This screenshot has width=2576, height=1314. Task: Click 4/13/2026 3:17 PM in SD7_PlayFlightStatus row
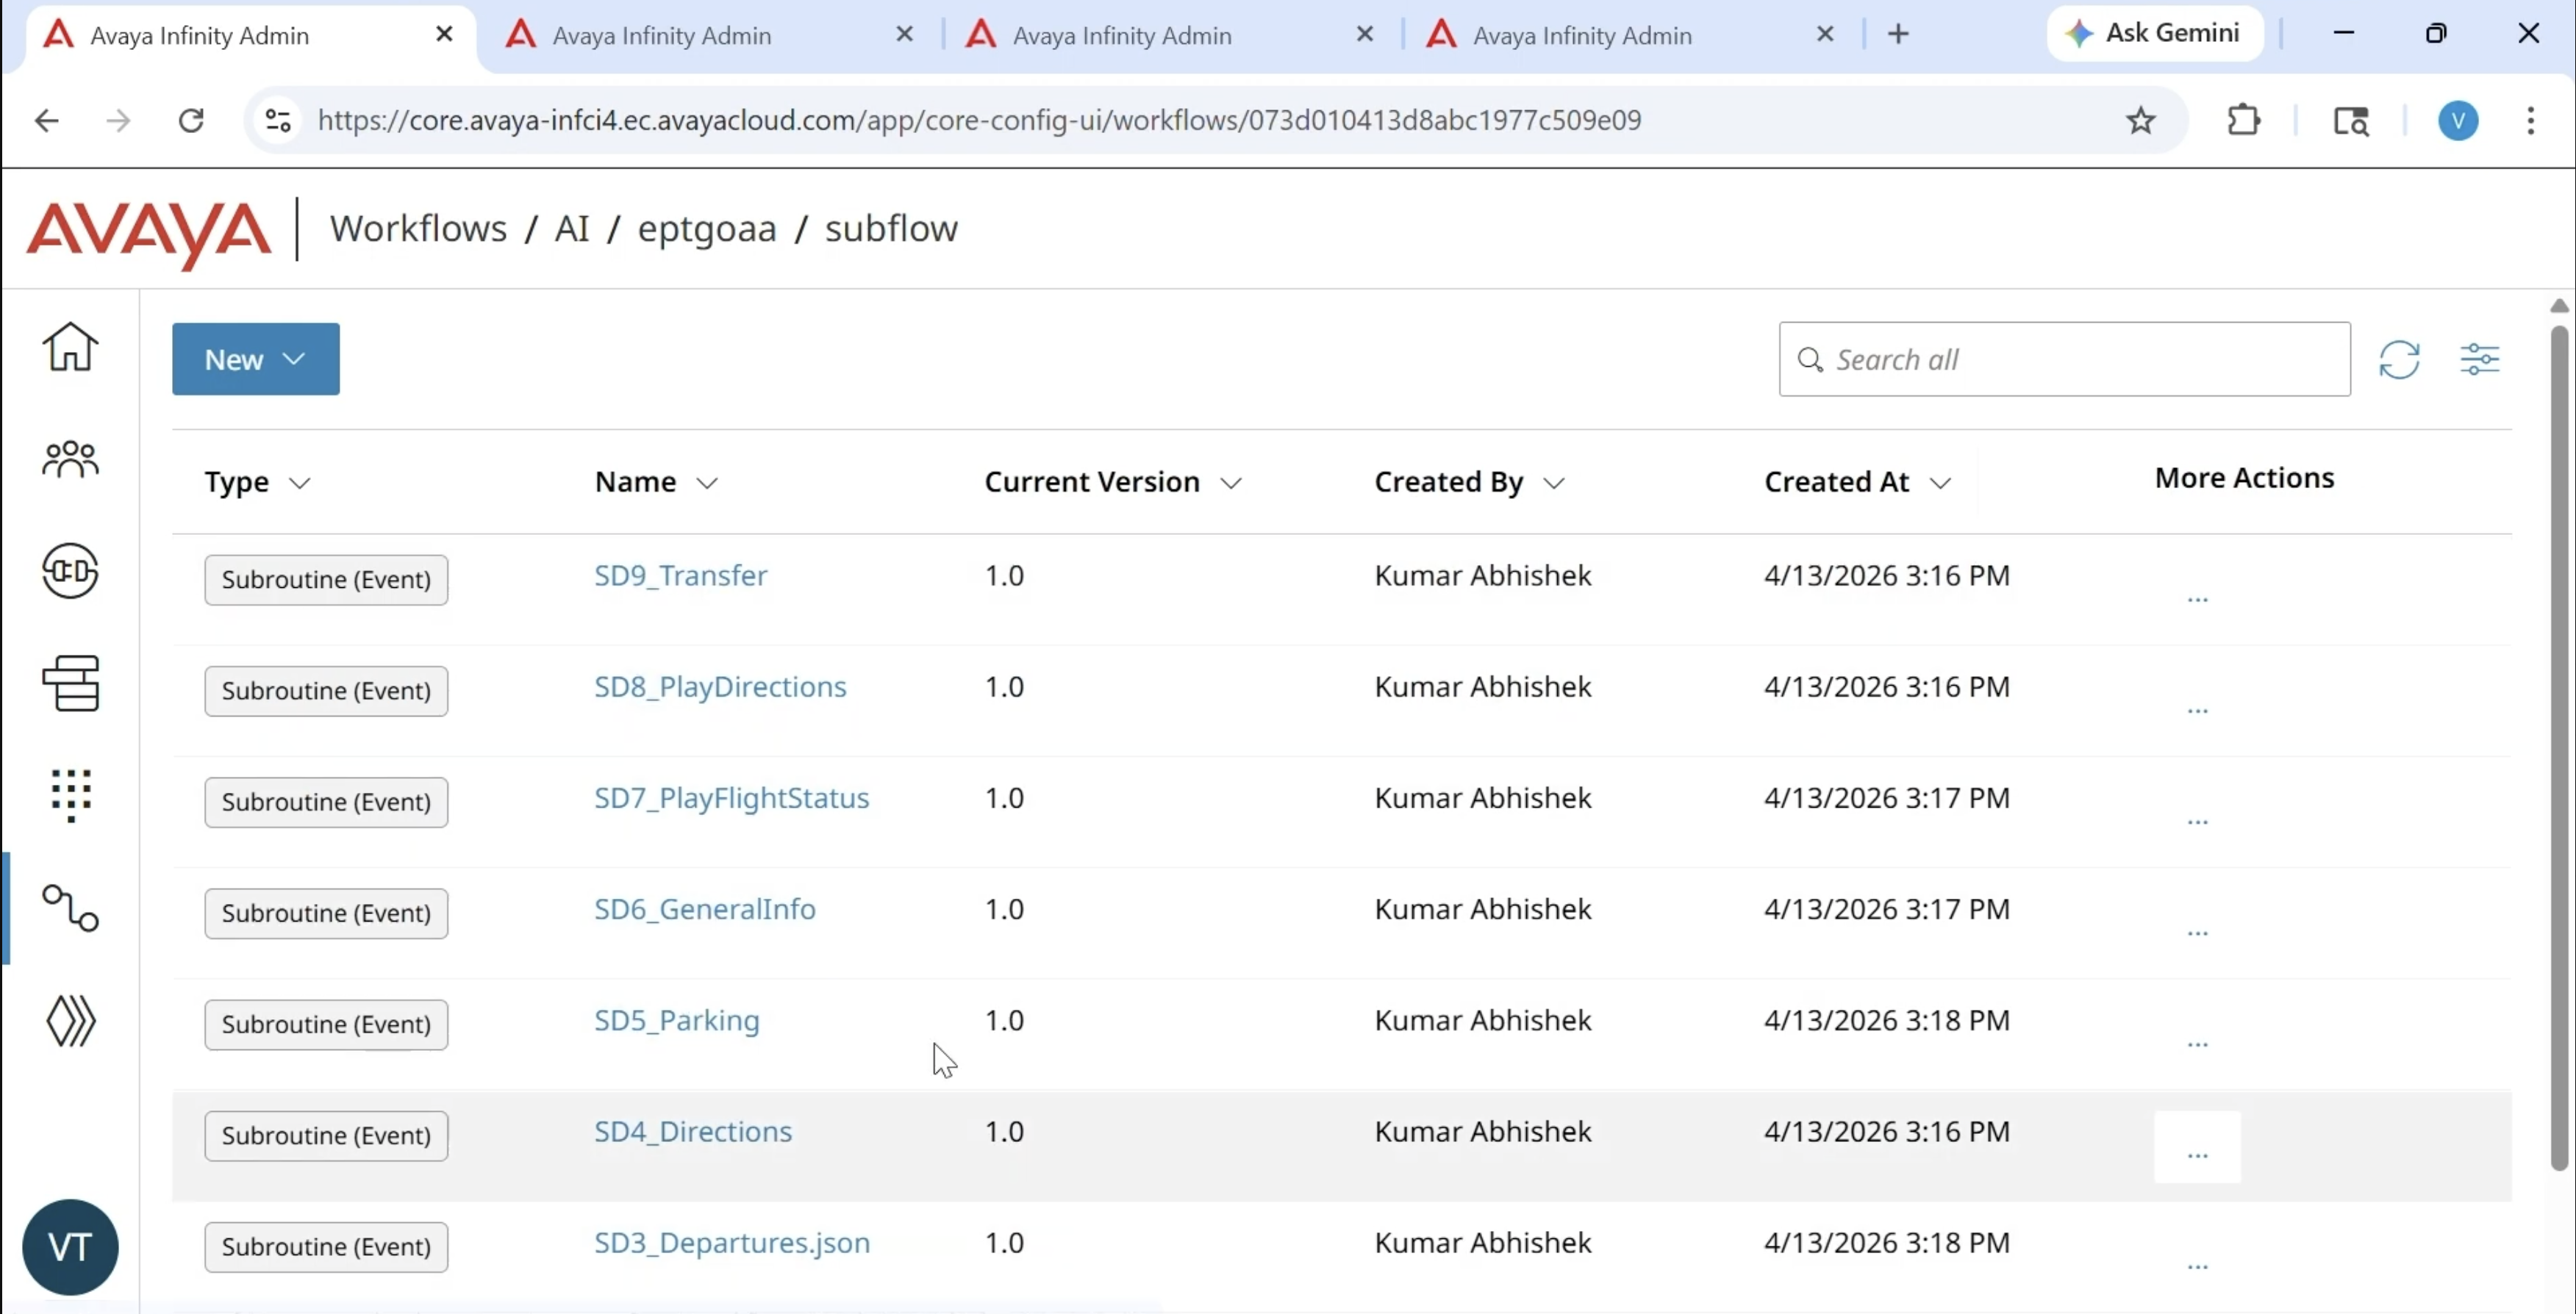(1887, 798)
